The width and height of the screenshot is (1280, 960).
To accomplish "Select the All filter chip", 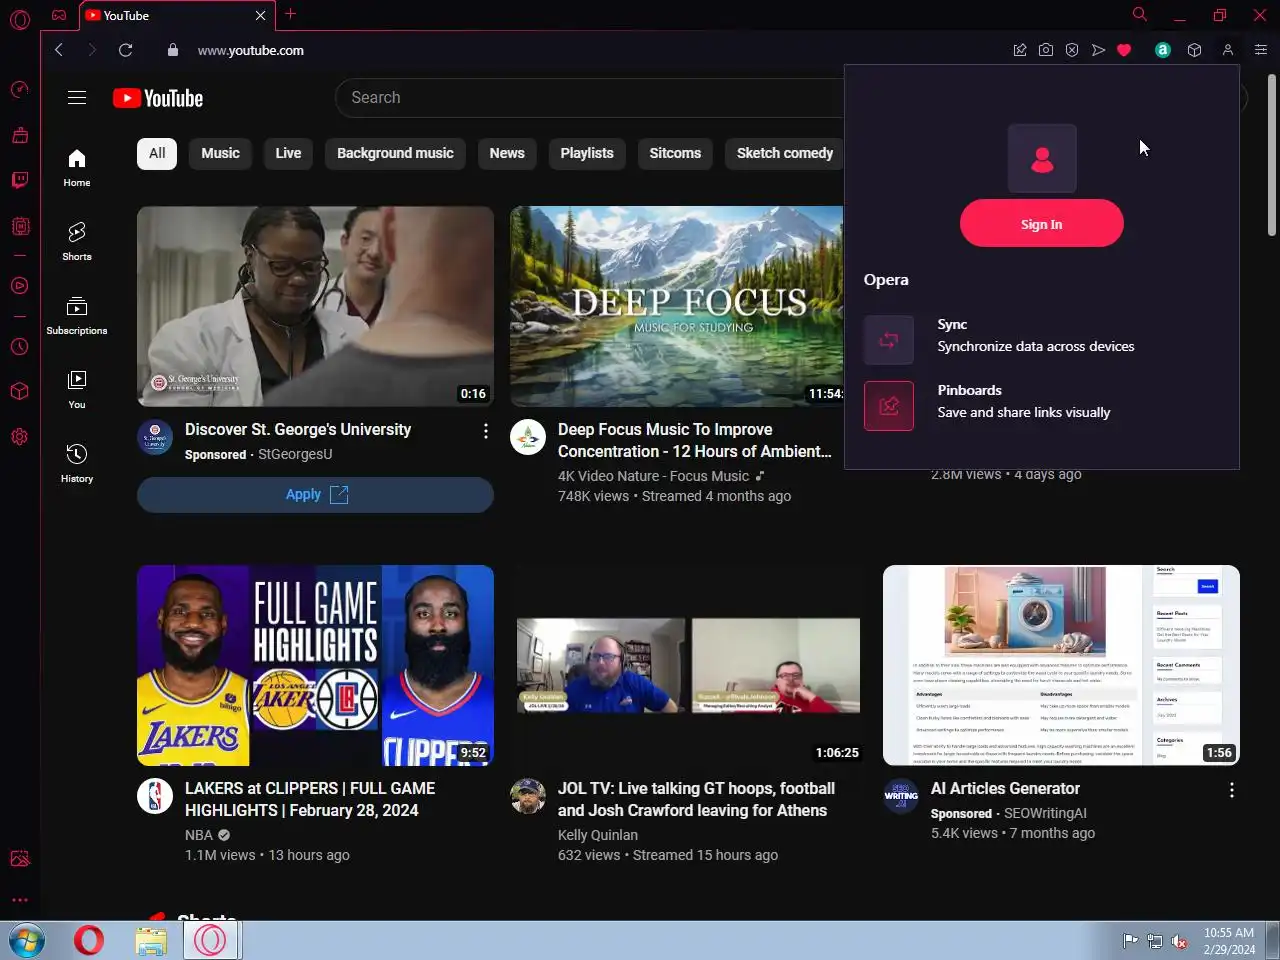I will (x=157, y=153).
